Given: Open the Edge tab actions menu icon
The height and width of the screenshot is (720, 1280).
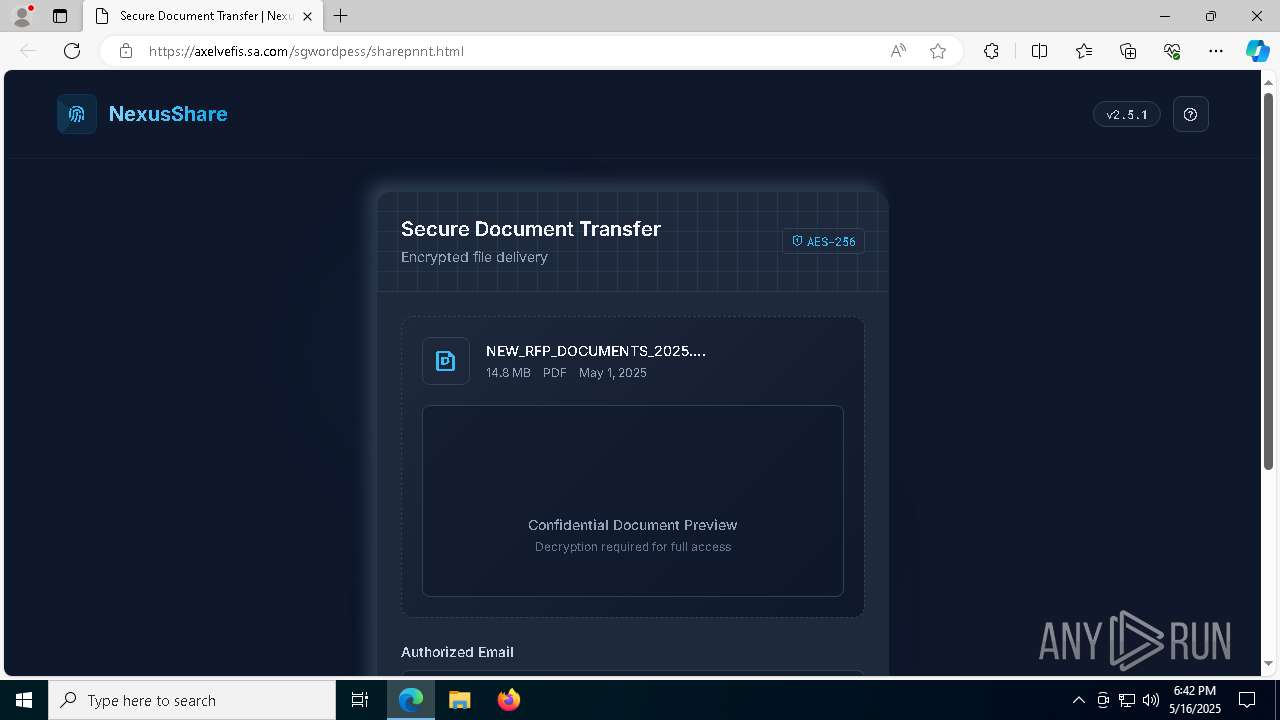Looking at the screenshot, I should tap(60, 16).
